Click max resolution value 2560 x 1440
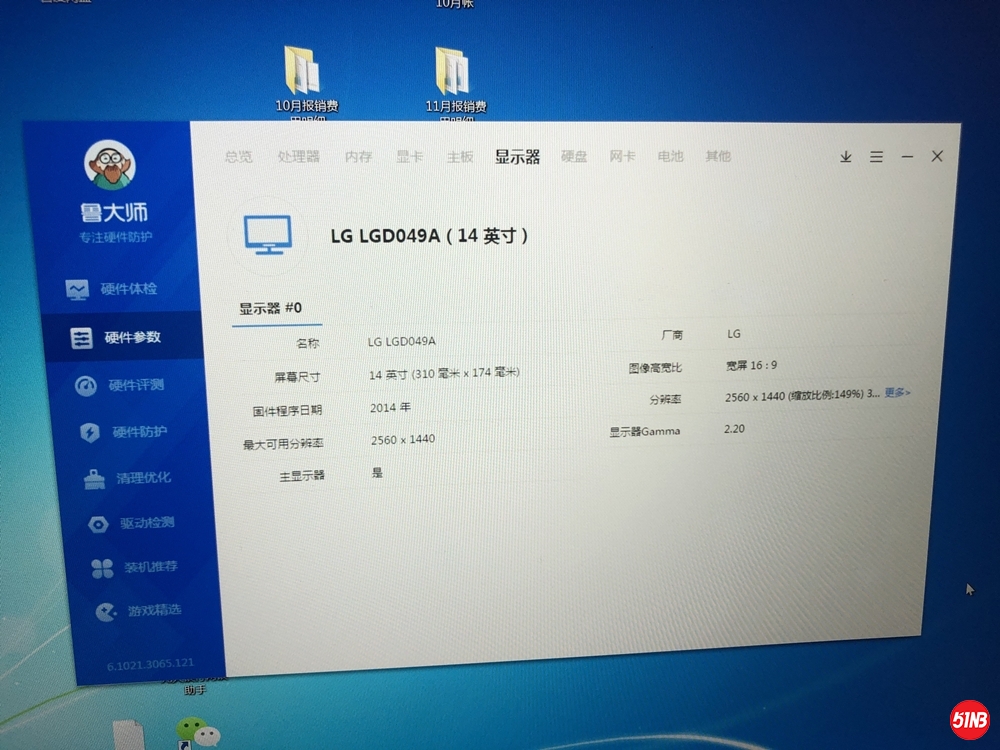The image size is (1000, 750). tap(403, 440)
